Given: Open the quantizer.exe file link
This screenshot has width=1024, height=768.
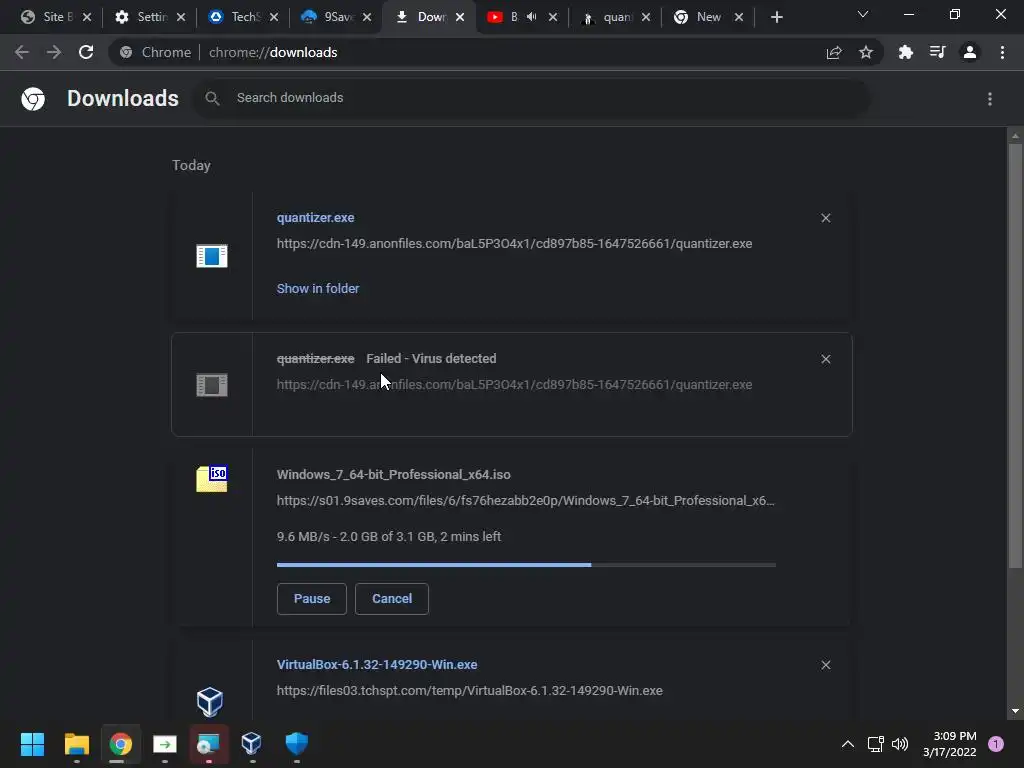Looking at the screenshot, I should pos(315,217).
